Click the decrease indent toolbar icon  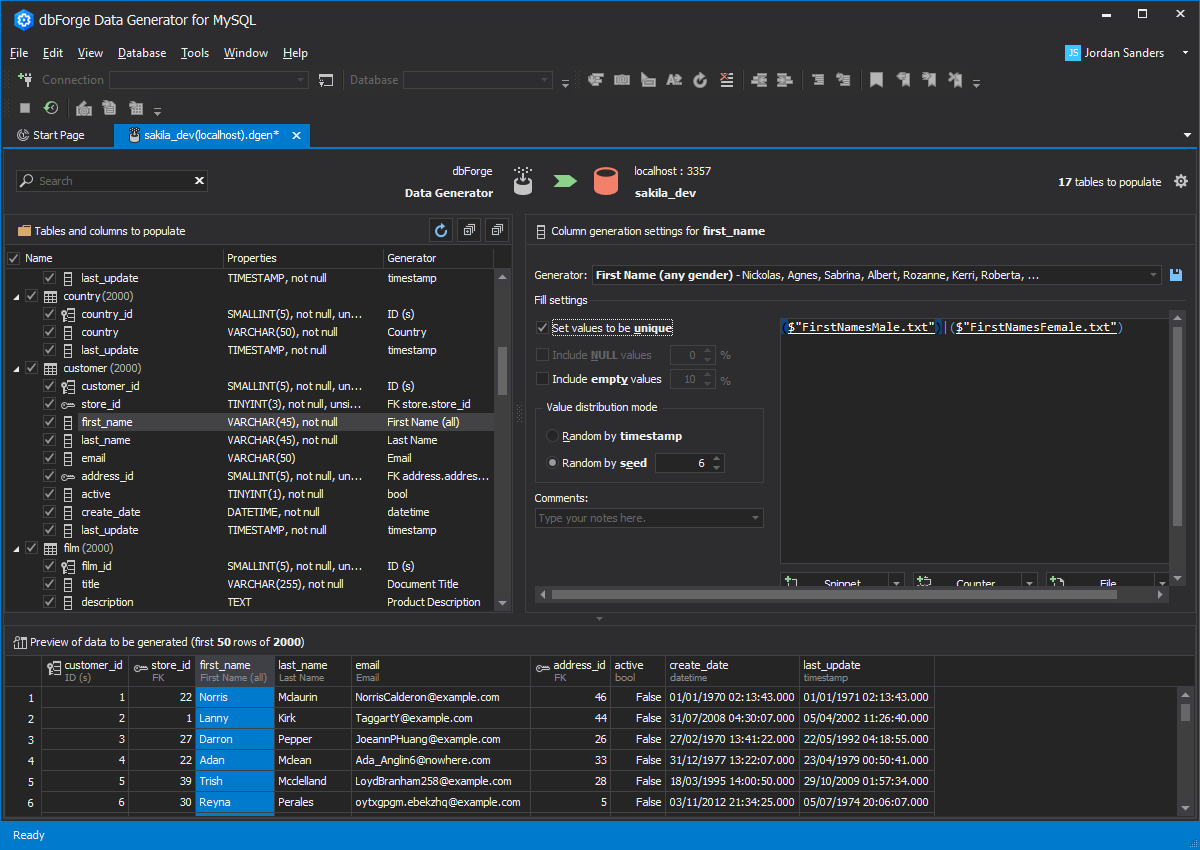point(759,80)
